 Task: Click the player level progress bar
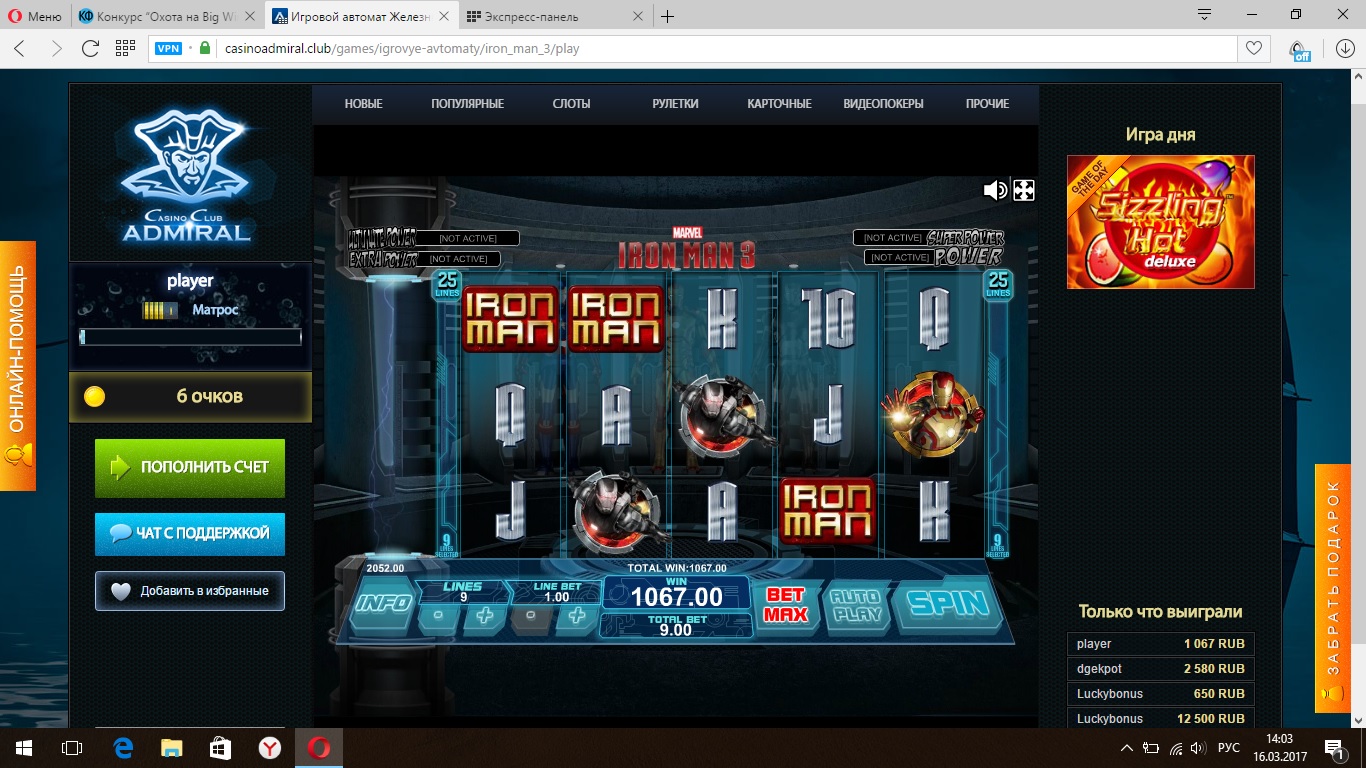point(190,337)
